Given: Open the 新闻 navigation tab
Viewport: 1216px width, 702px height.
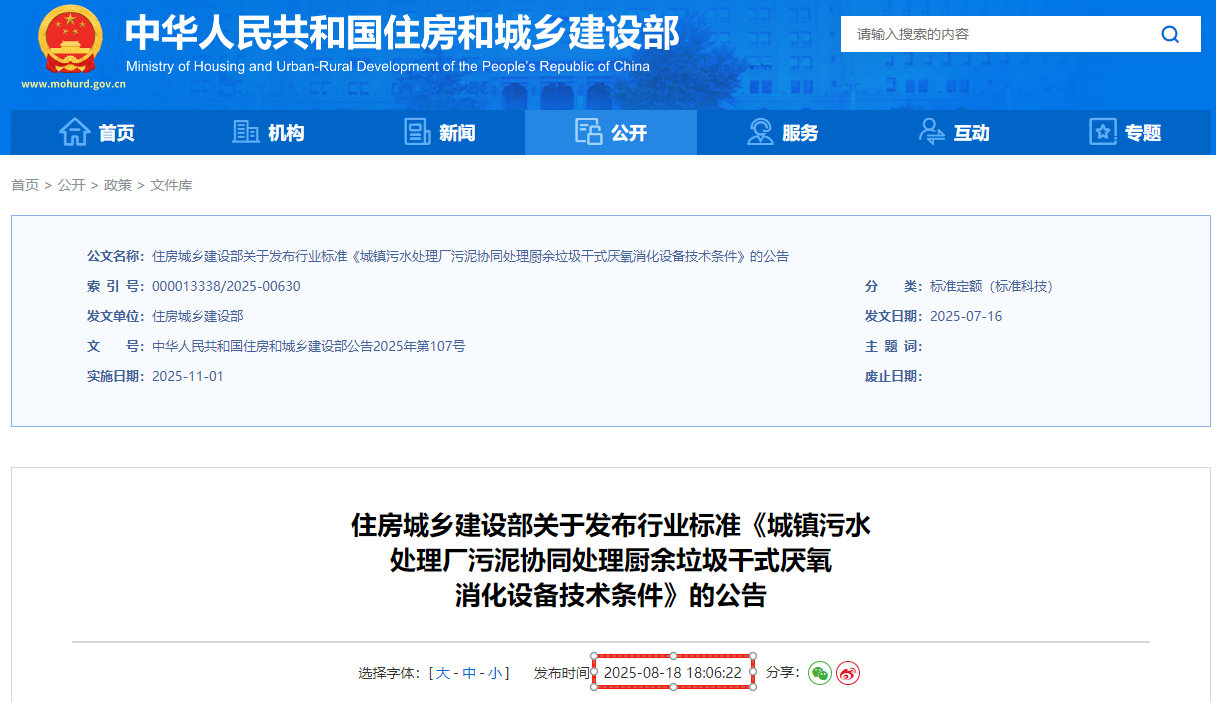Looking at the screenshot, I should [439, 132].
